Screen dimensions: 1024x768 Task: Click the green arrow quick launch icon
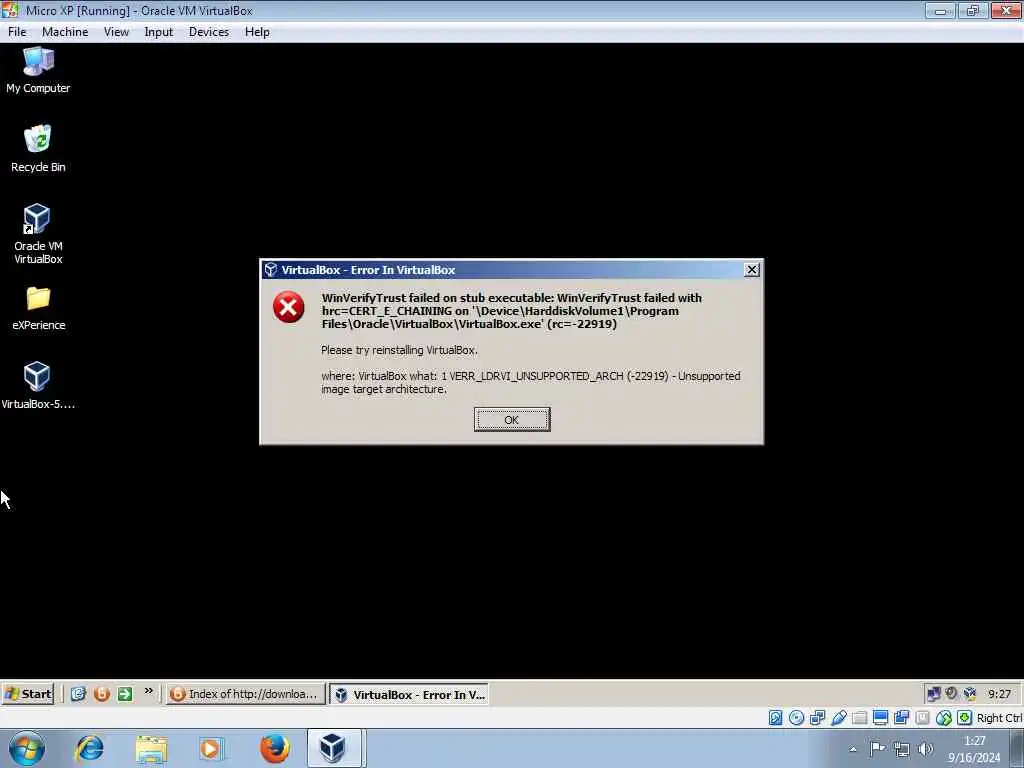point(125,694)
